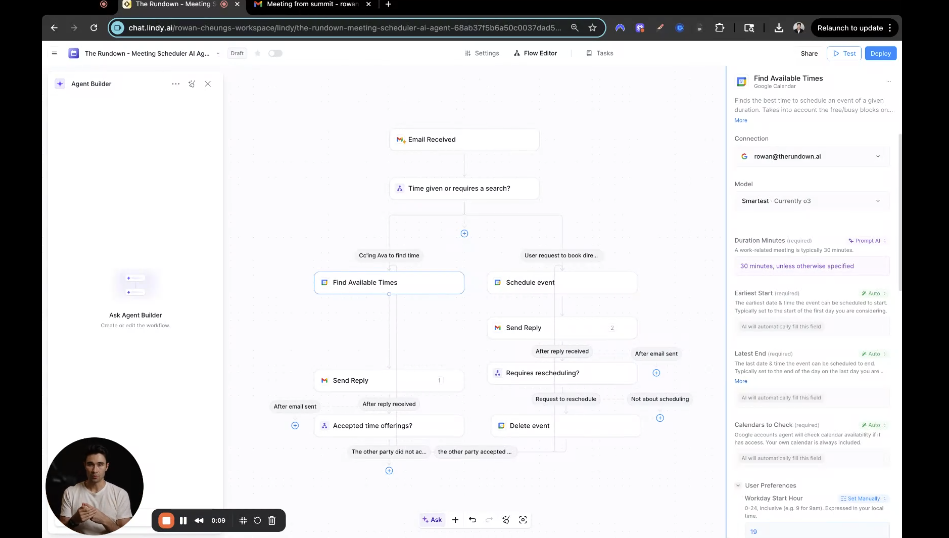Stop the screen recording
The width and height of the screenshot is (949, 538).
[x=166, y=520]
